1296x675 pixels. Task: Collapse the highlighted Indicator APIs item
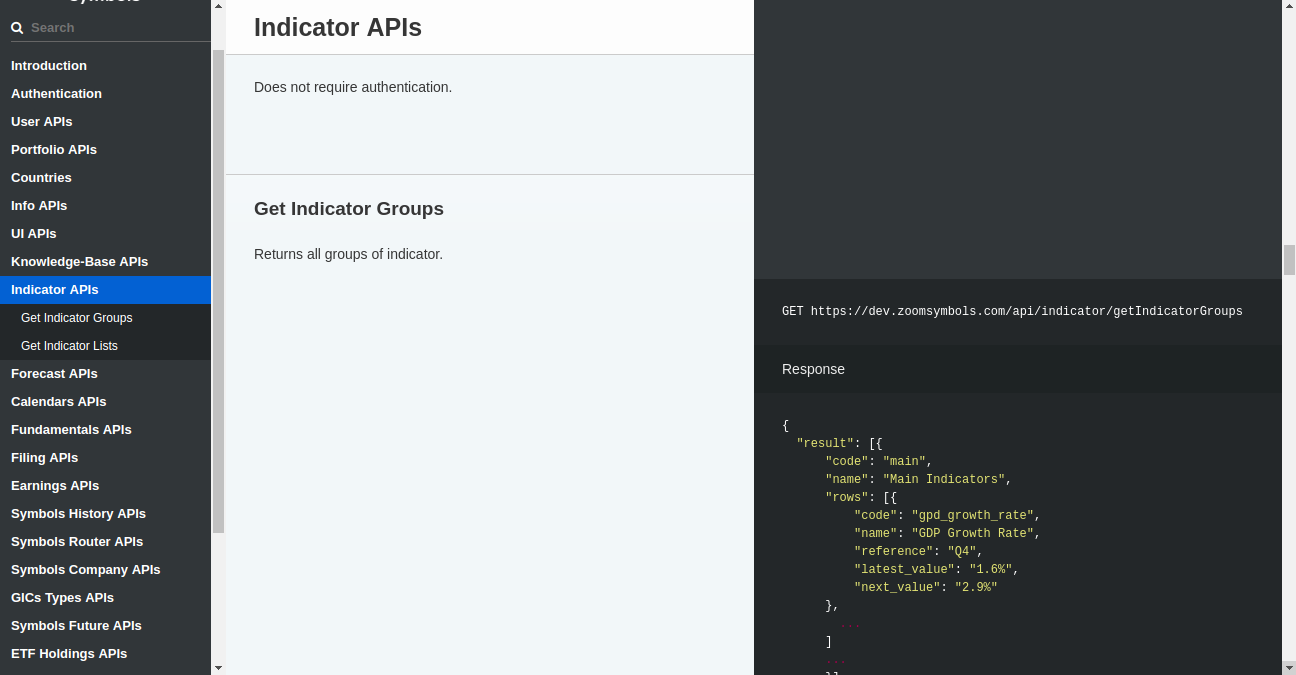(x=55, y=290)
